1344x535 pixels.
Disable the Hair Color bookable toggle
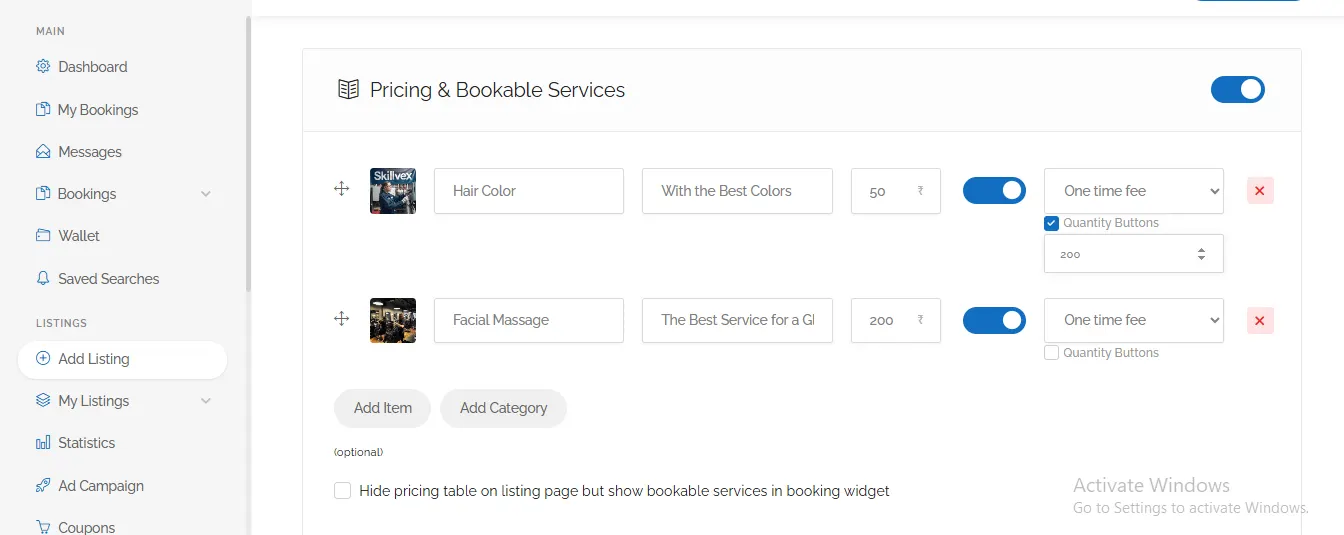994,191
